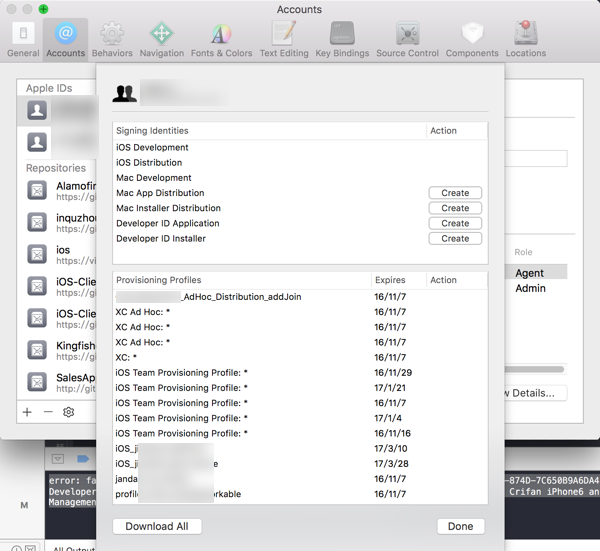
Task: Select the profile expiring 17/3/10
Action: tap(300, 448)
